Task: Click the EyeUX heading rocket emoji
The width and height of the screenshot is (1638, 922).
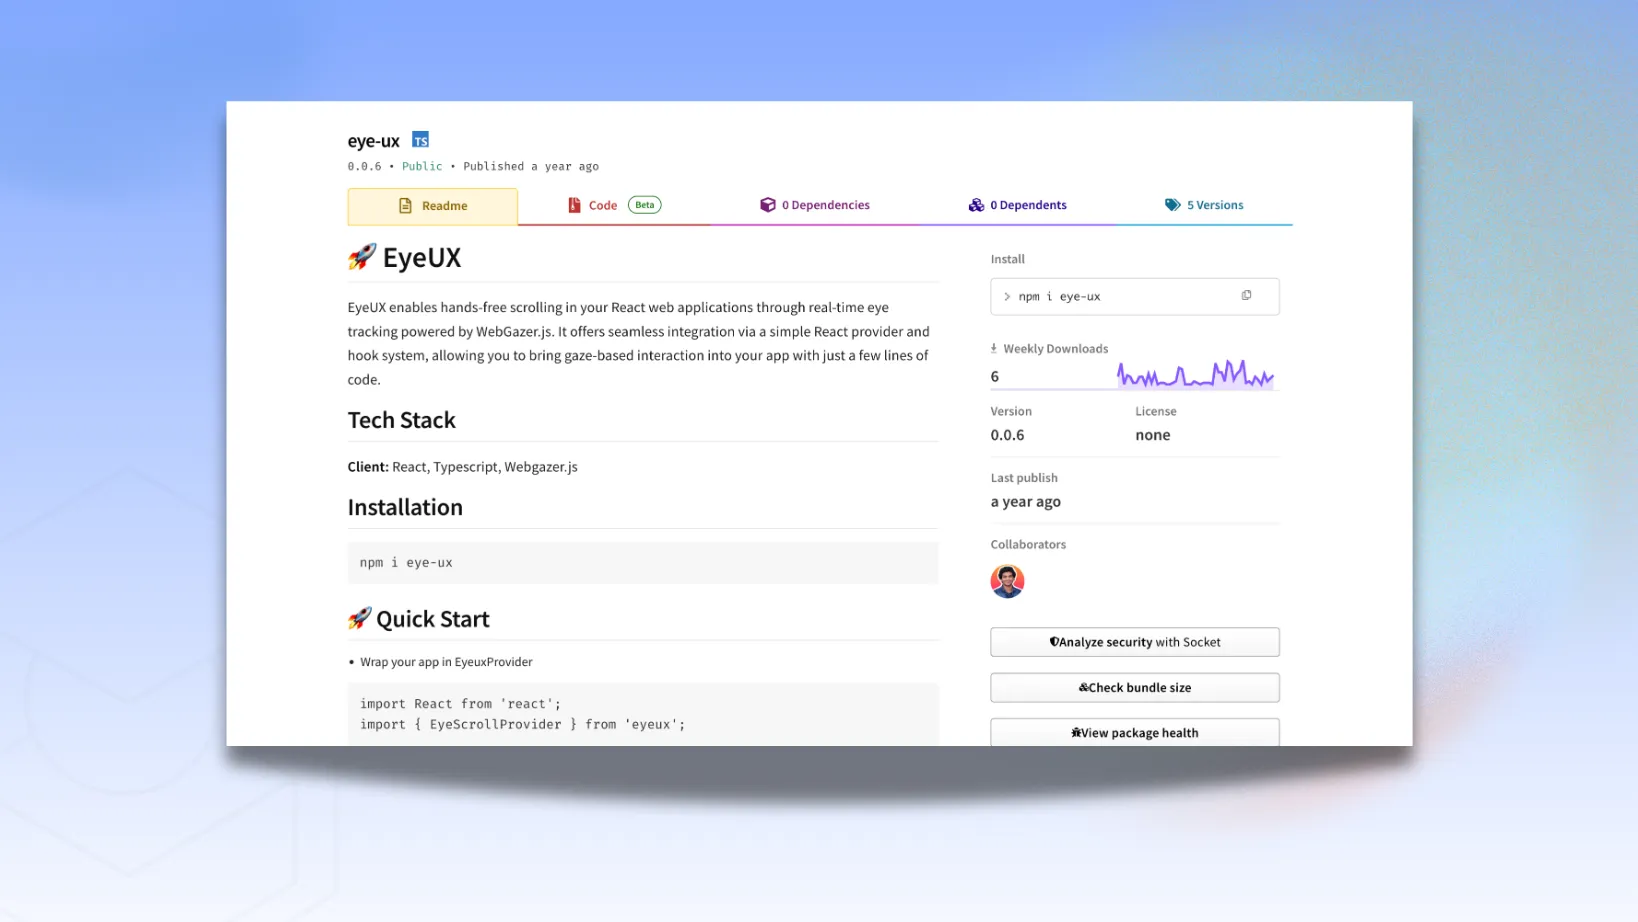Action: pos(362,257)
